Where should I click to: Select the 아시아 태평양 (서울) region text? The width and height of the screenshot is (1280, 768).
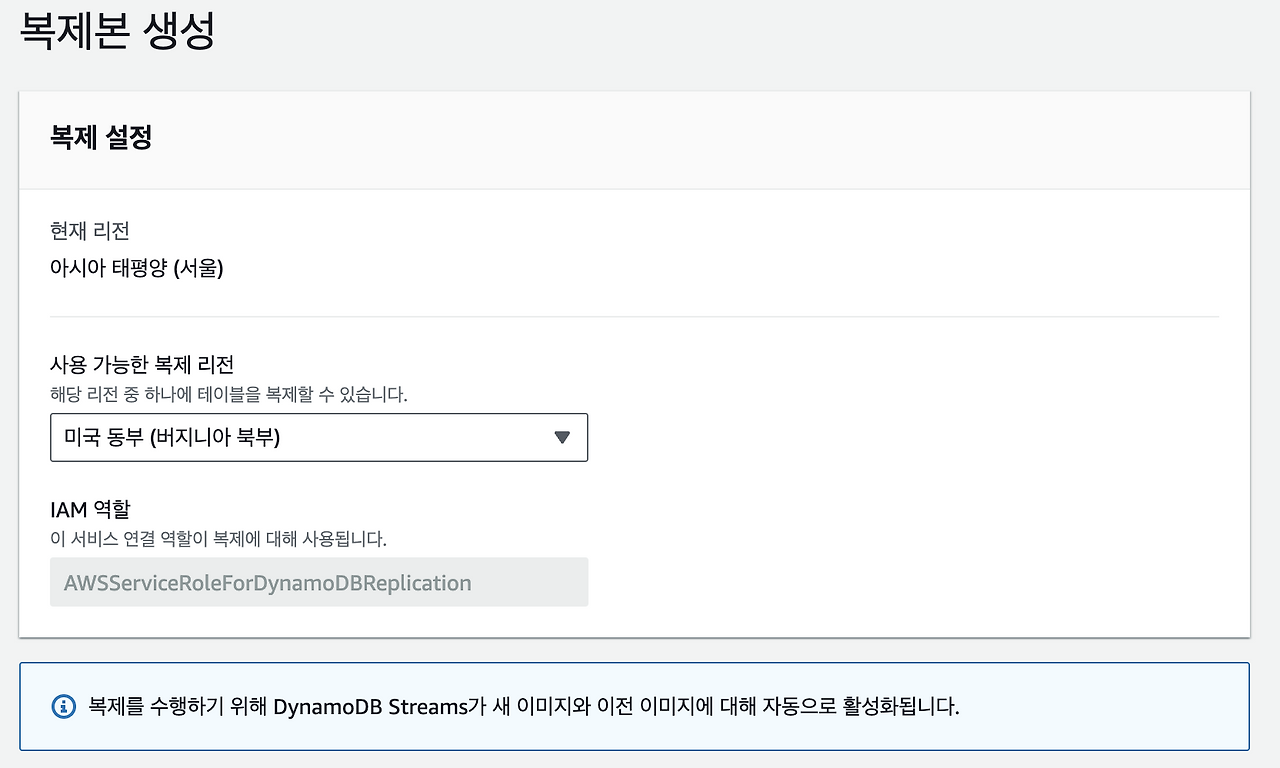pos(137,268)
